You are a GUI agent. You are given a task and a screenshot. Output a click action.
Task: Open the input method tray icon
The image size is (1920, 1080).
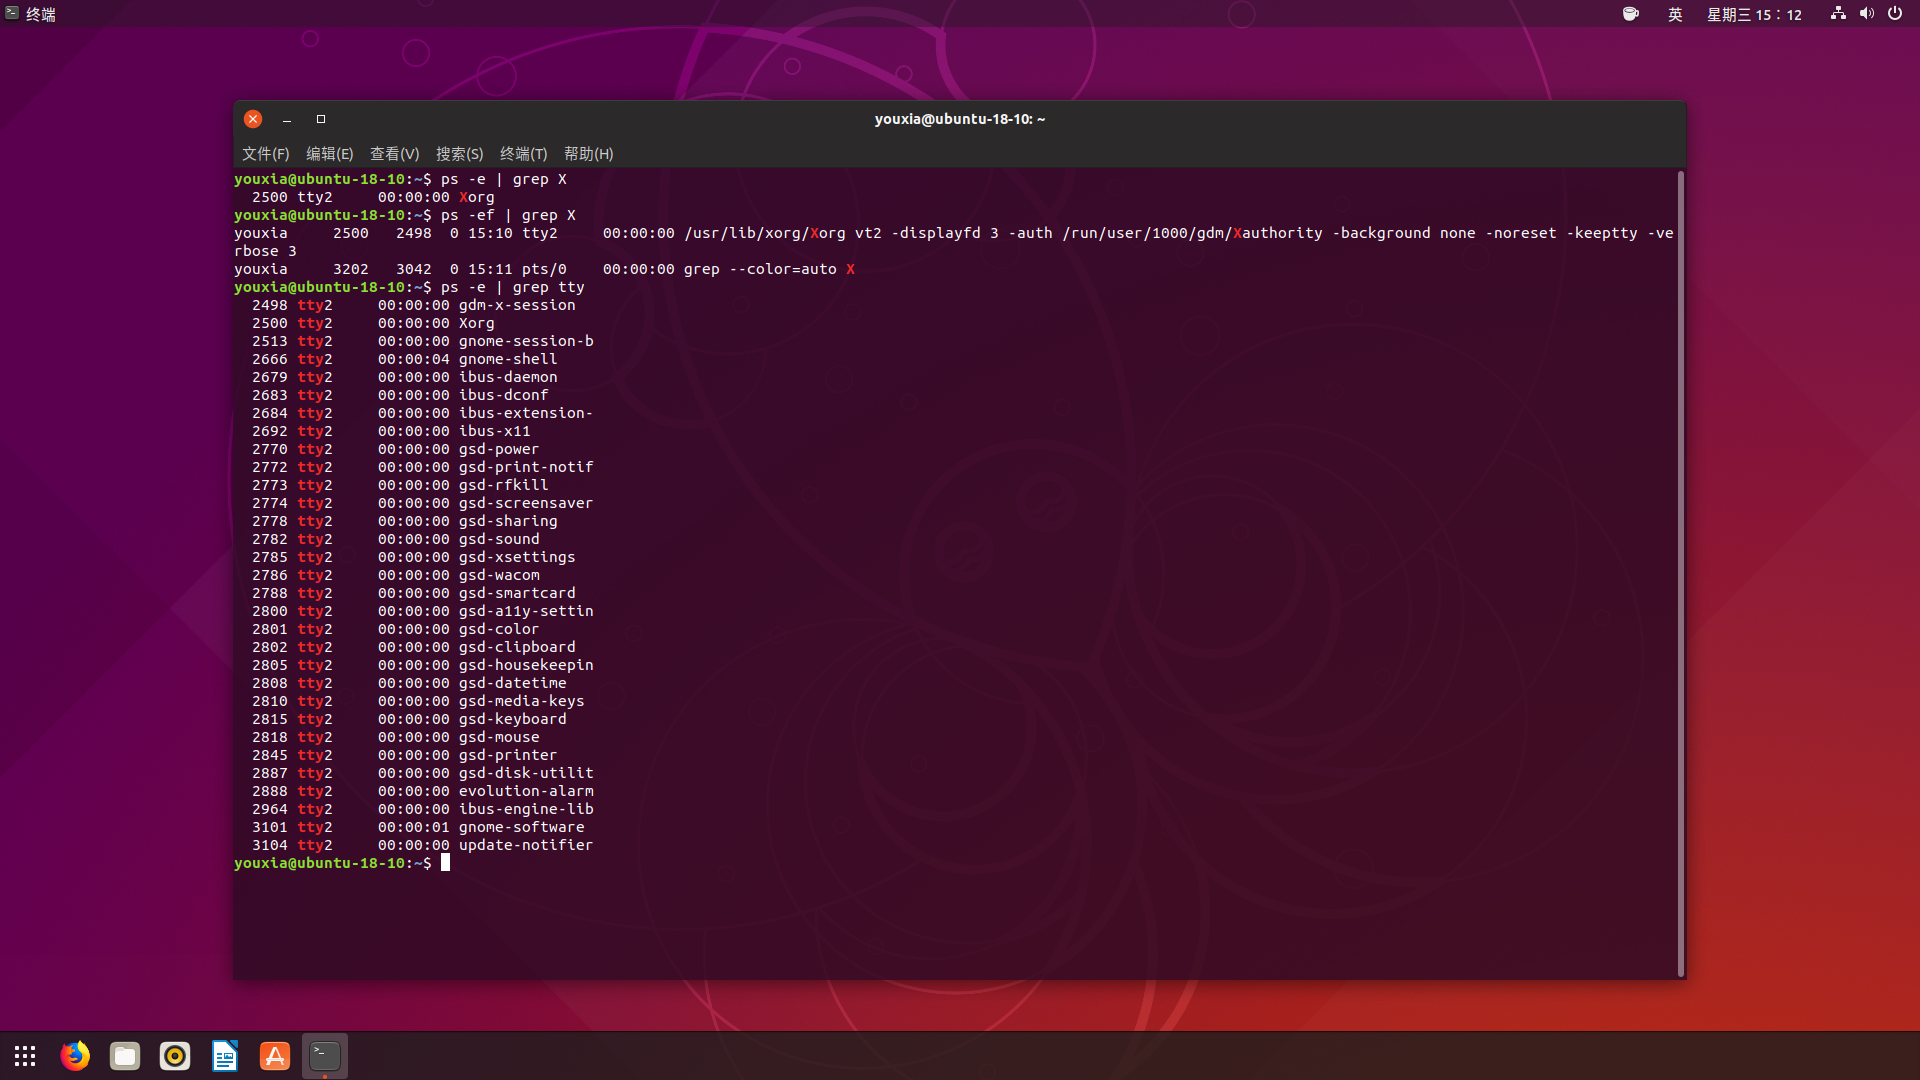coord(1631,14)
